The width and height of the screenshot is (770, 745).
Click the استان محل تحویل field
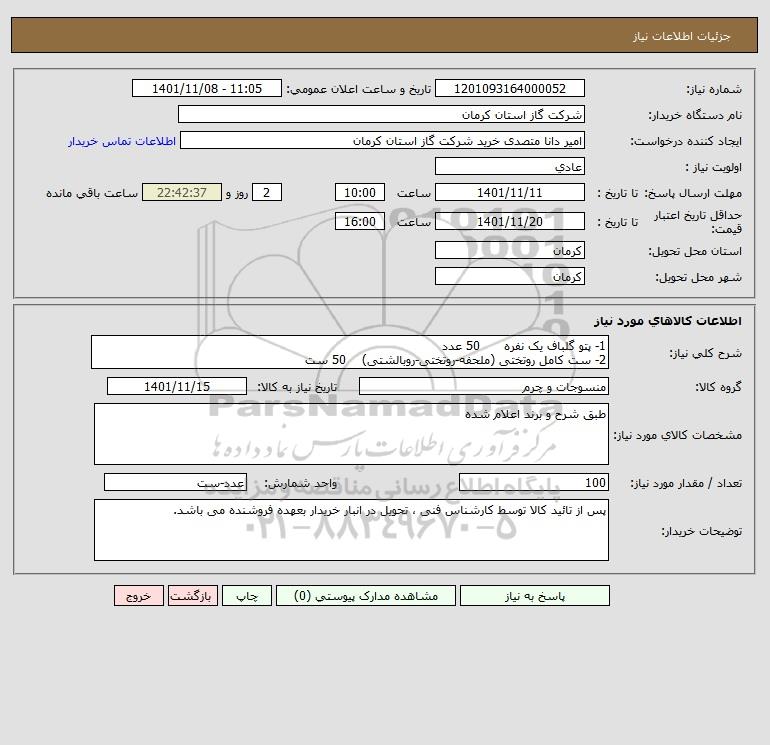pyautogui.click(x=510, y=250)
